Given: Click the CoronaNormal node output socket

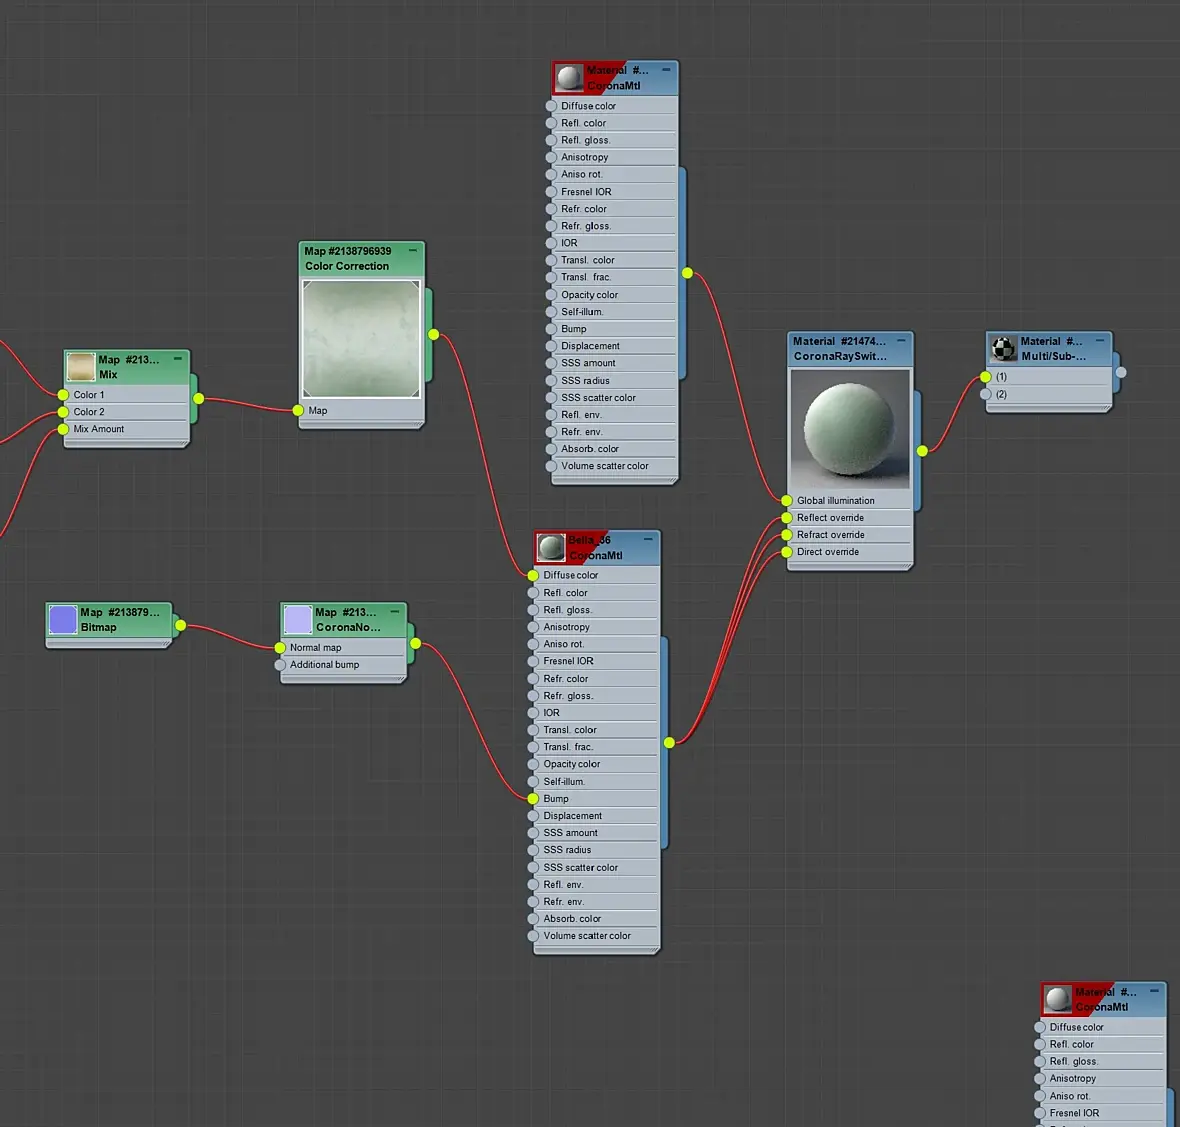Looking at the screenshot, I should tap(415, 644).
